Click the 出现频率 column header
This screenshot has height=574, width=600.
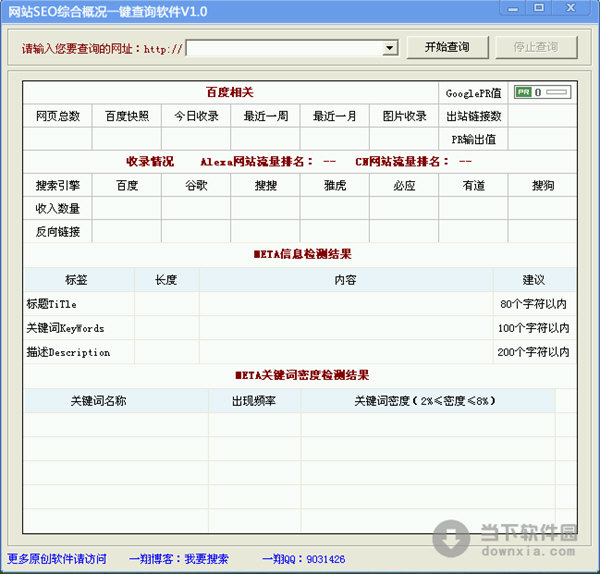tap(254, 400)
